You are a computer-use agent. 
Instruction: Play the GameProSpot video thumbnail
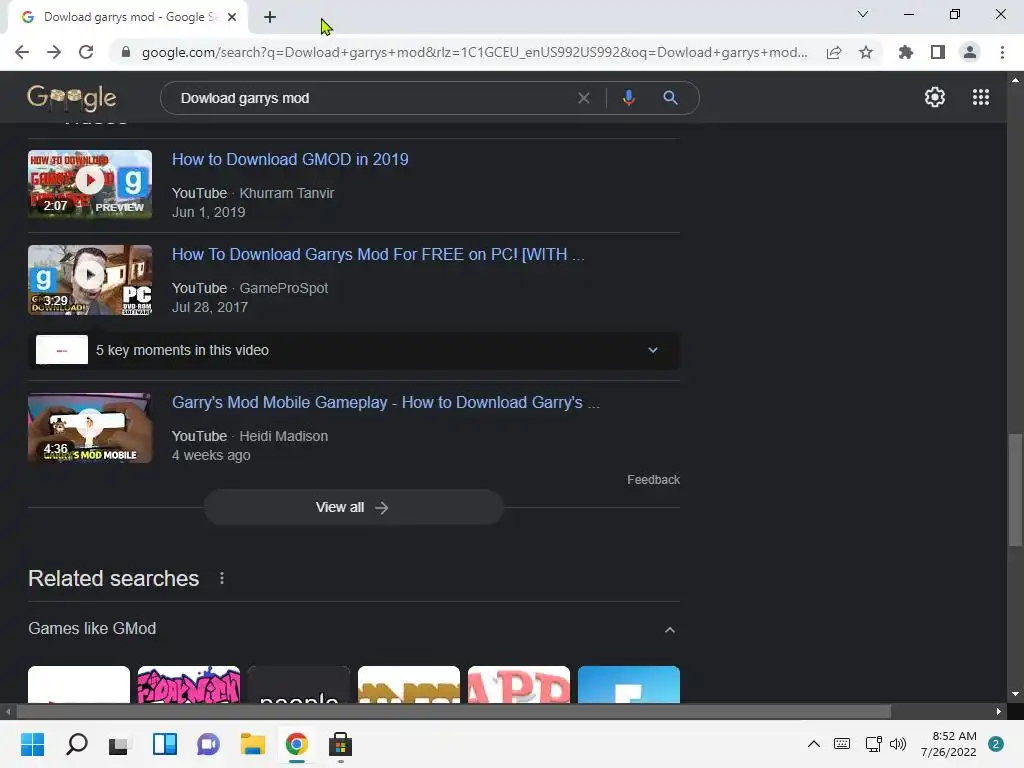tap(90, 280)
